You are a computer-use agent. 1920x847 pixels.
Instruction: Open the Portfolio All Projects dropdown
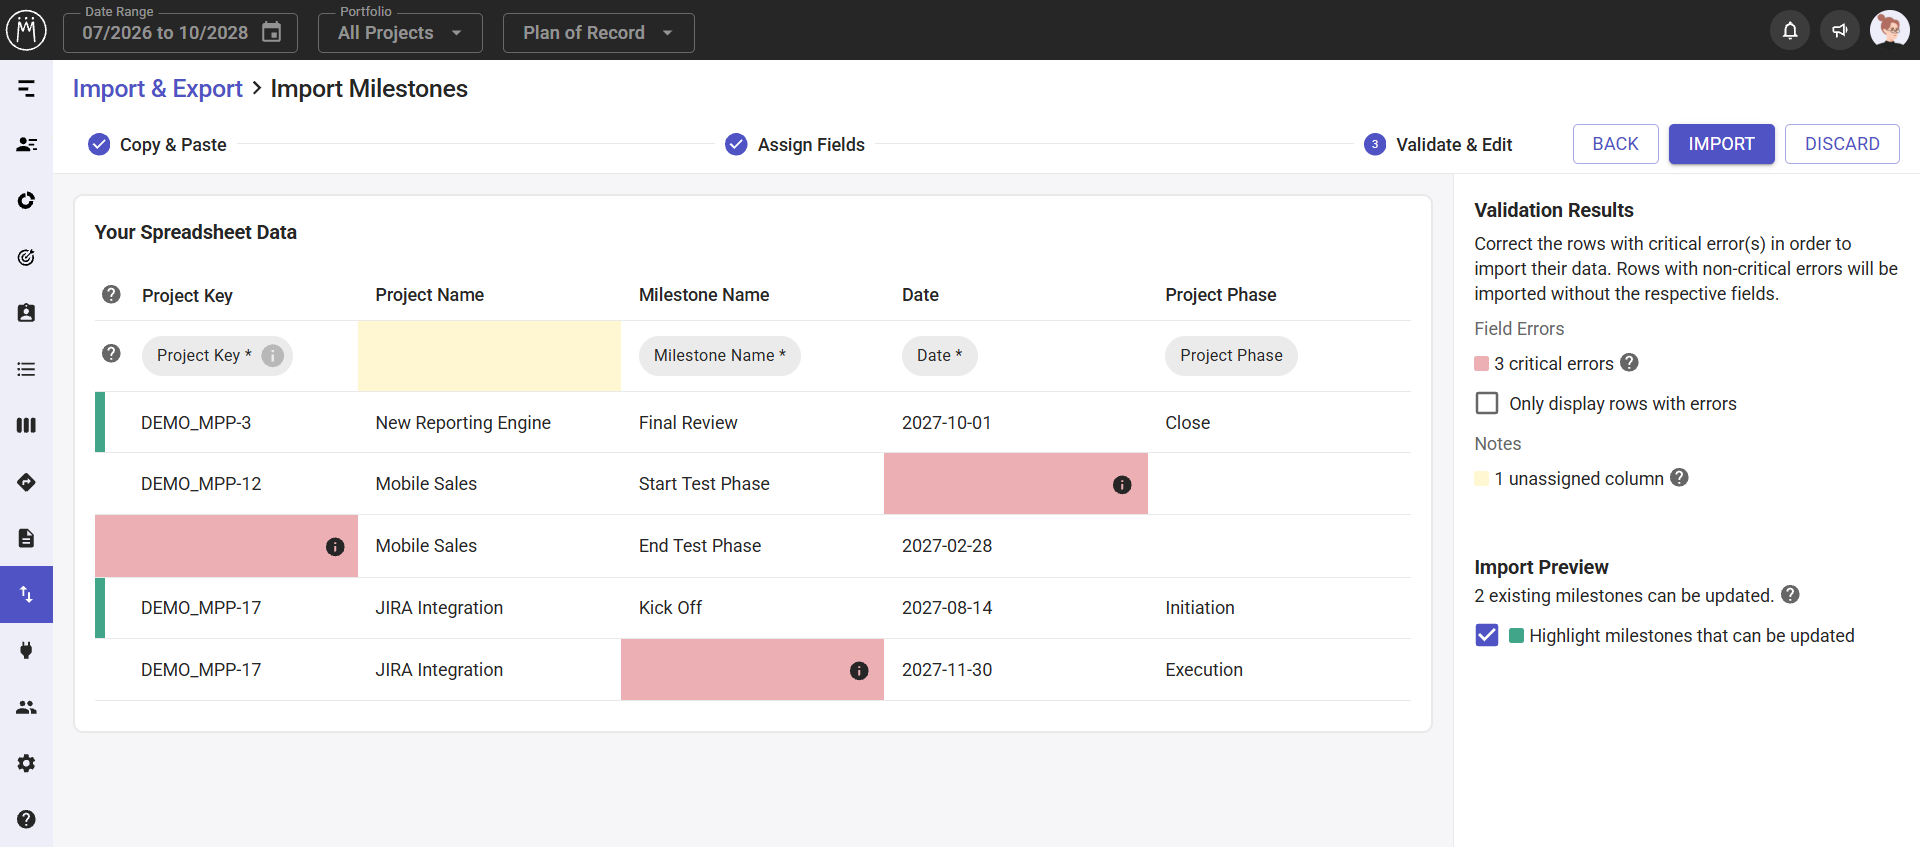pyautogui.click(x=400, y=33)
